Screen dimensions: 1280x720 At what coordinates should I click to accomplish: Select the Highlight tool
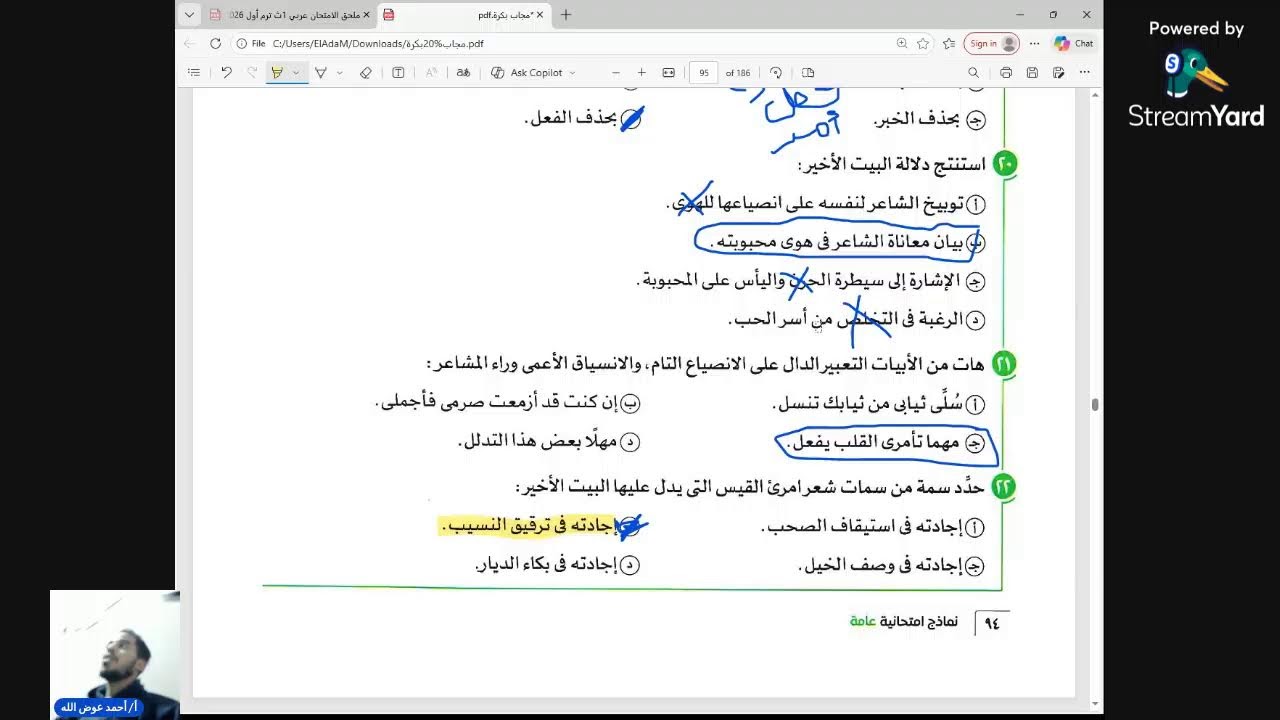277,73
